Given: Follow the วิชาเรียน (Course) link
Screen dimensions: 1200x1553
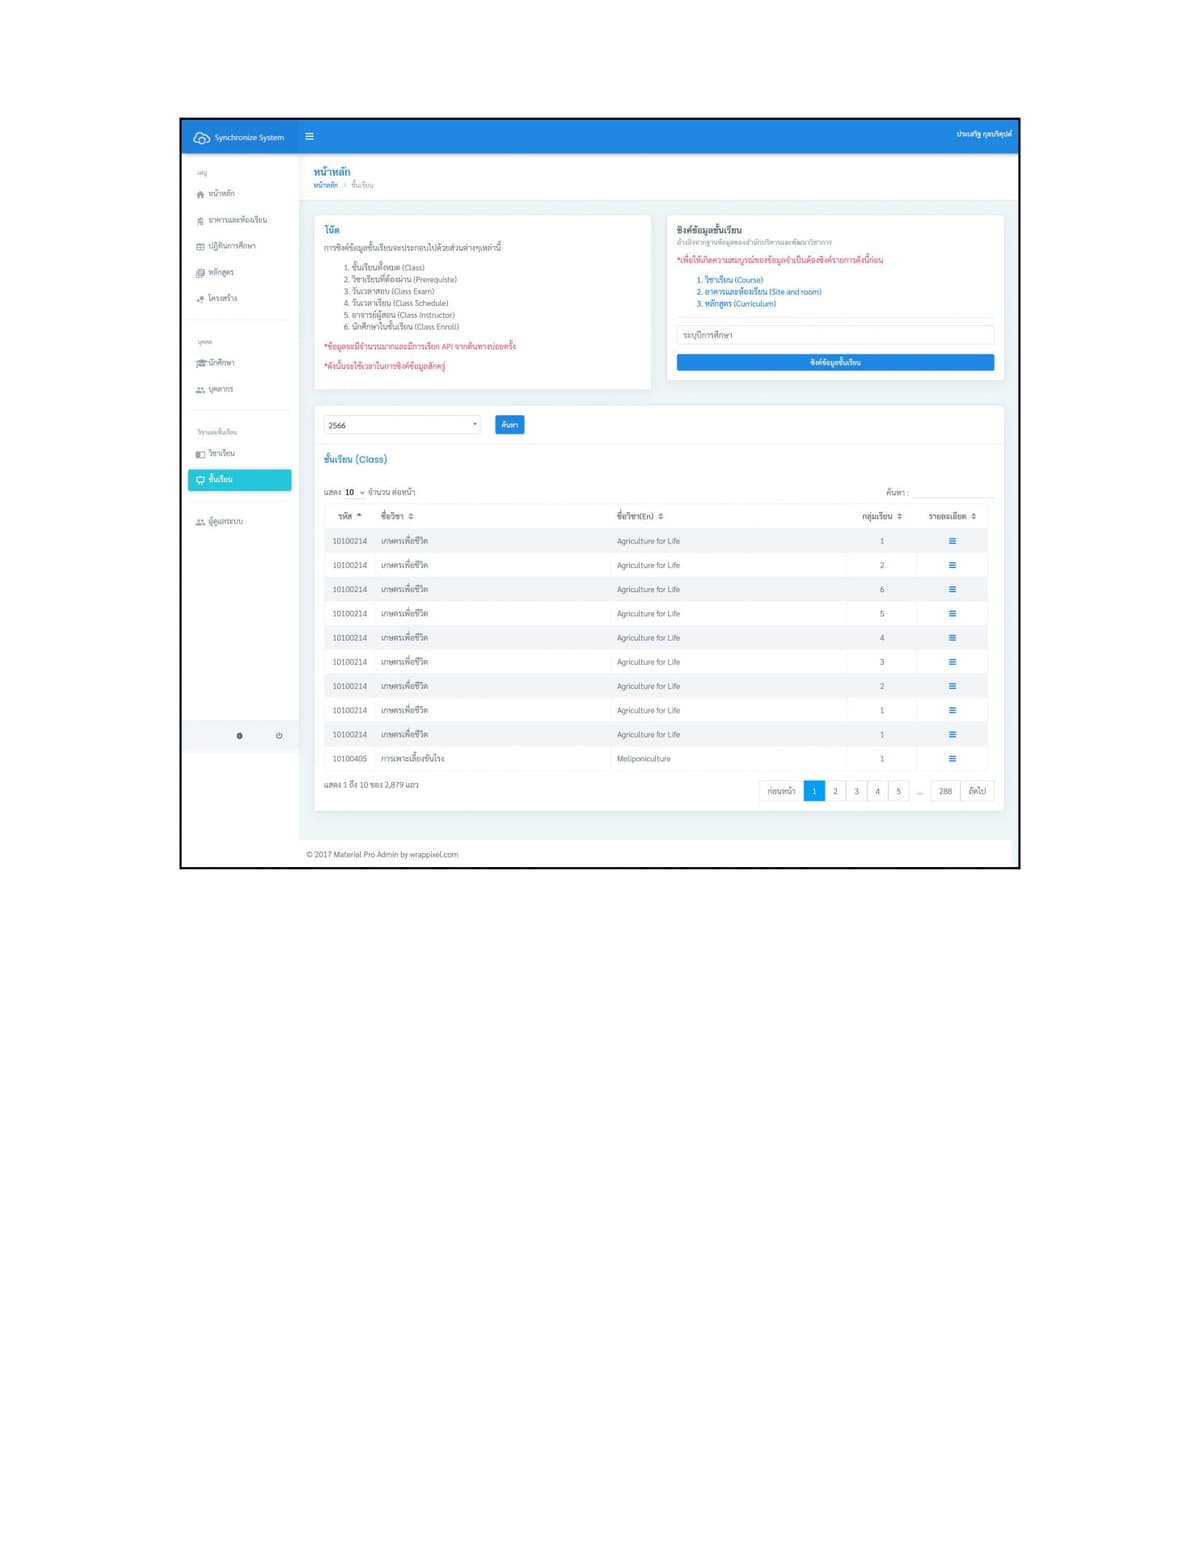Looking at the screenshot, I should [x=734, y=280].
